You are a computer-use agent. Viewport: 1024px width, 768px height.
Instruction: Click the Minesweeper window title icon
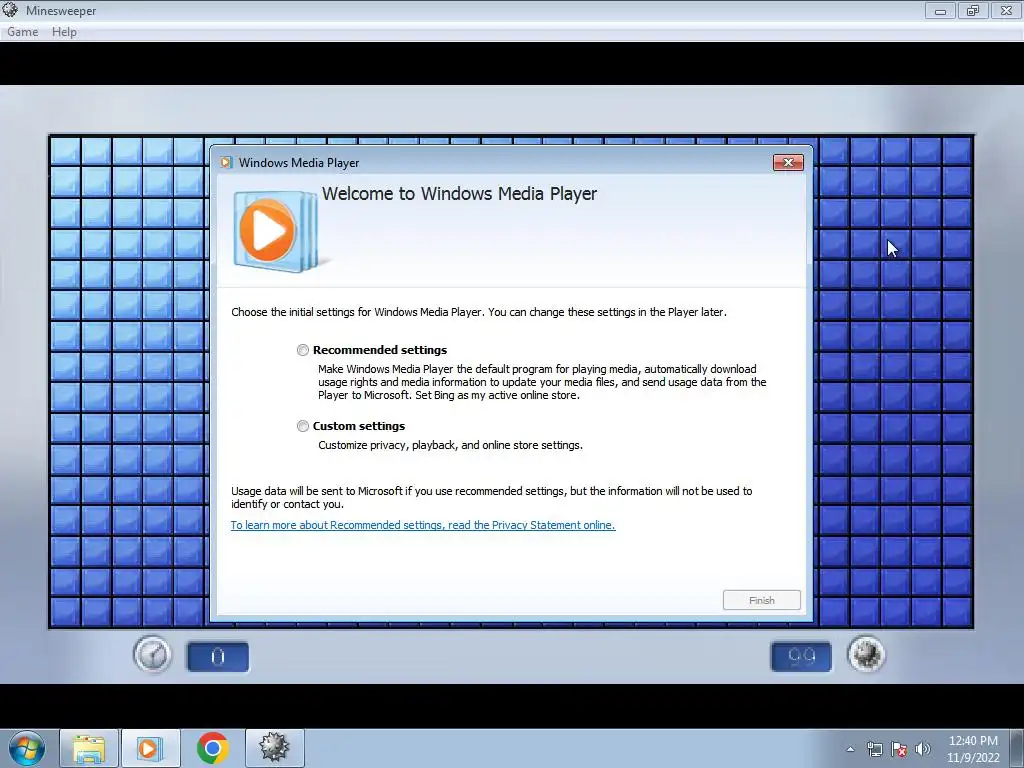[10, 10]
